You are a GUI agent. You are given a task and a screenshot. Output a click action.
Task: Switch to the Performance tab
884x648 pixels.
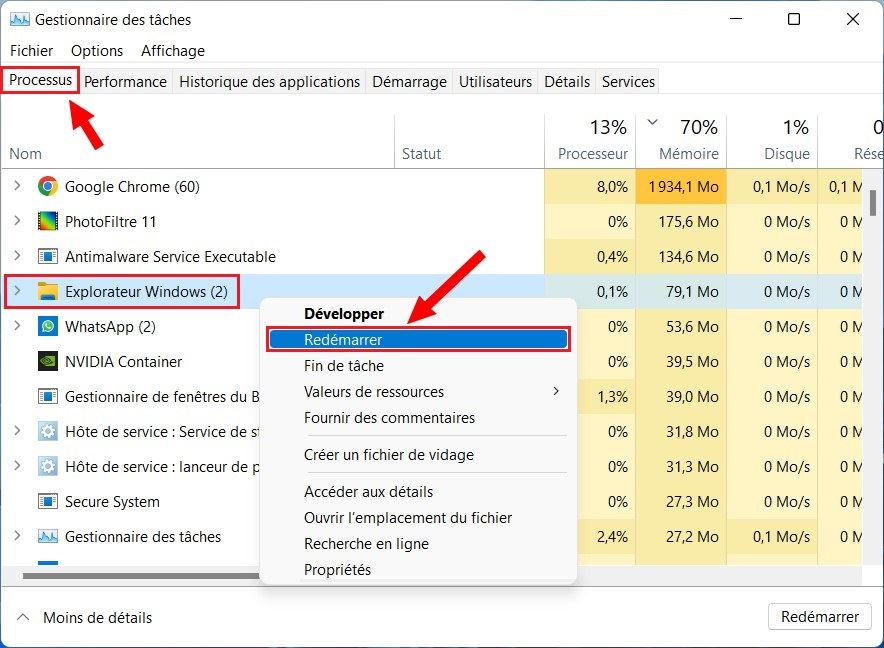pyautogui.click(x=125, y=81)
